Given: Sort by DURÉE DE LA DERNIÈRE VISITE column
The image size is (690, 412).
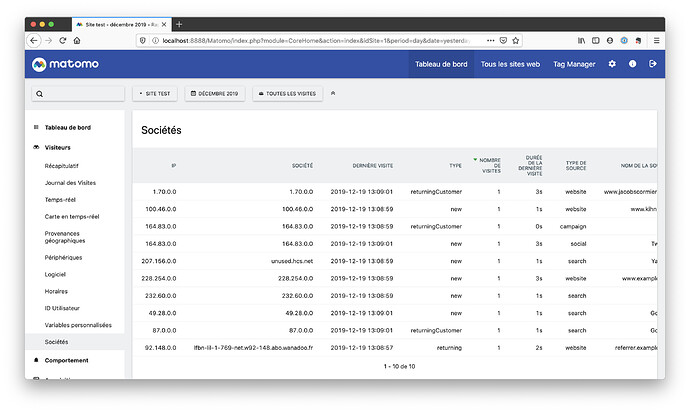Looking at the screenshot, I should 531,166.
